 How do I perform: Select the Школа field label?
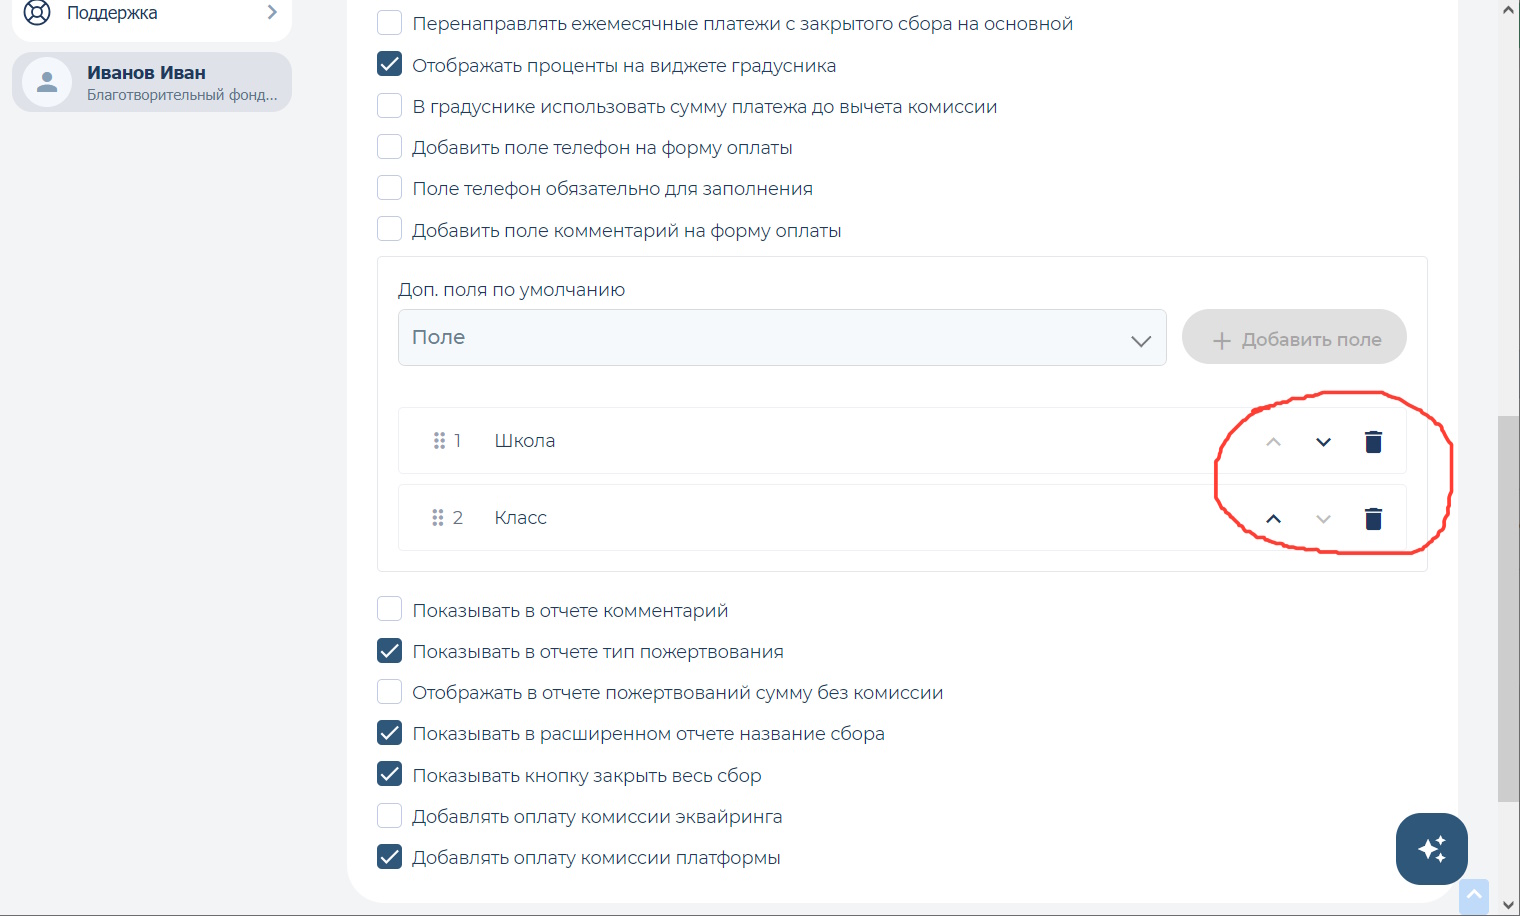525,441
